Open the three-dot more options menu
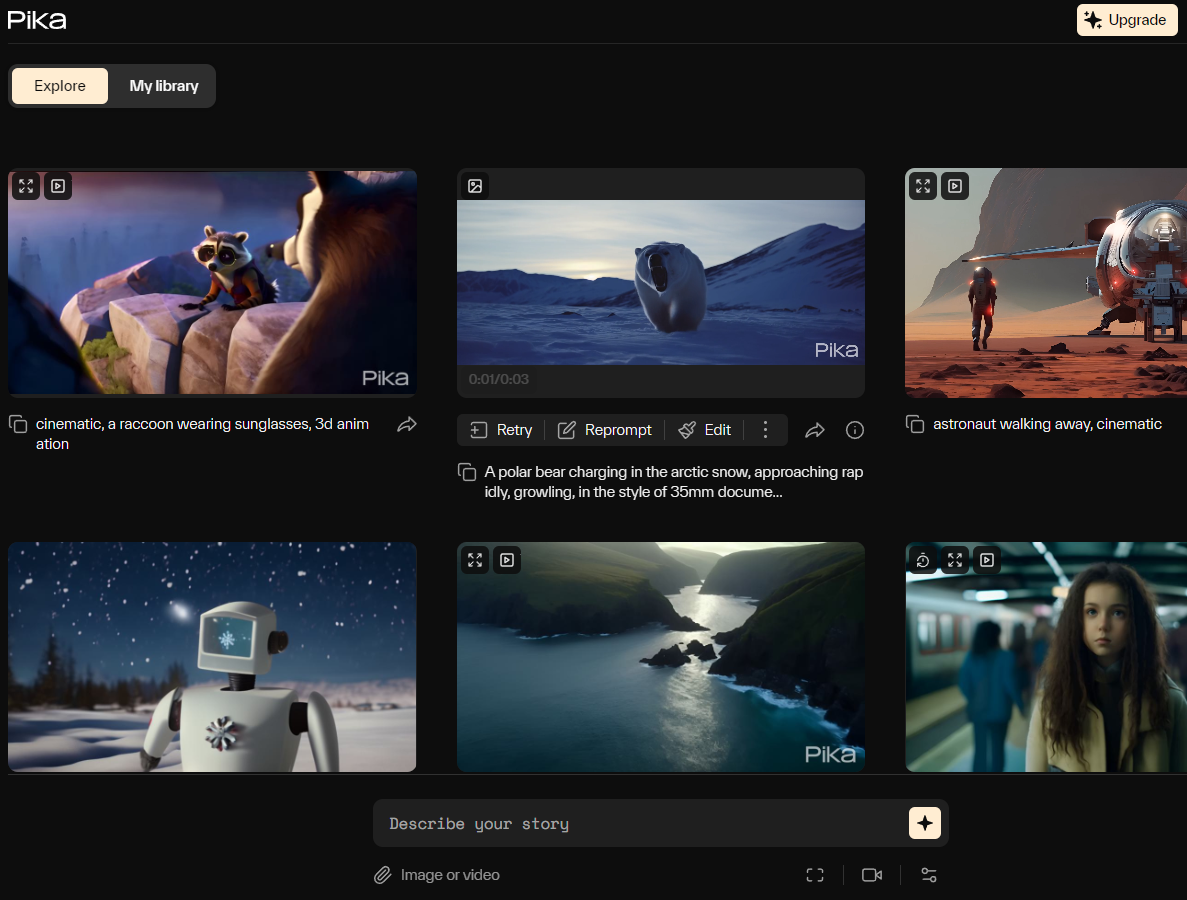1187x900 pixels. pyautogui.click(x=766, y=430)
